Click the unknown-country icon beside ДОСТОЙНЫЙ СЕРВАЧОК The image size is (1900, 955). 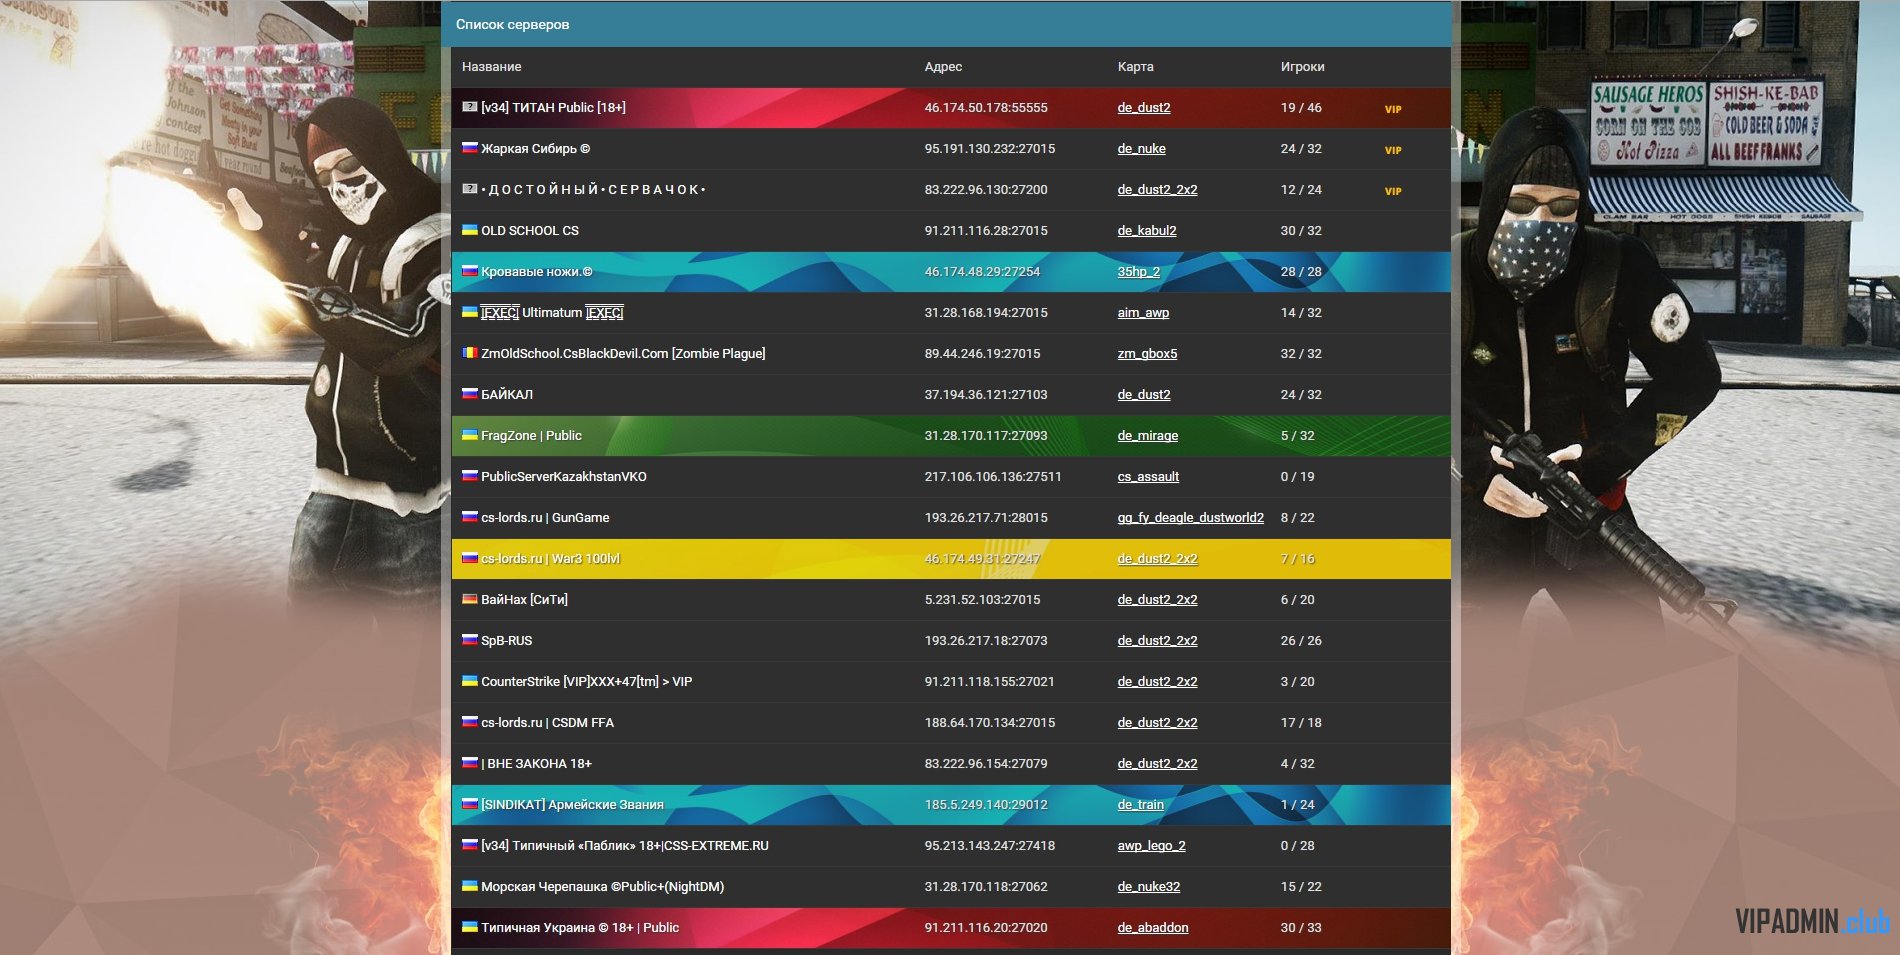tap(469, 188)
